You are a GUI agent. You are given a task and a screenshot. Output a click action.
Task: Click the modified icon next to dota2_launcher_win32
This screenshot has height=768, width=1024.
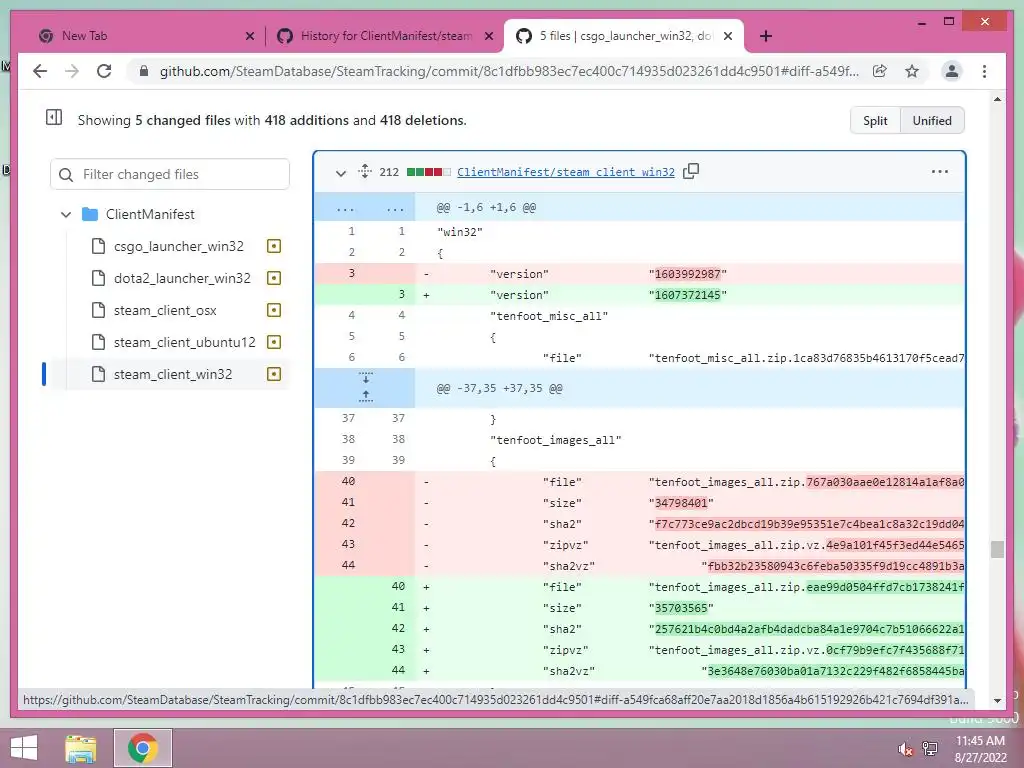tap(274, 278)
